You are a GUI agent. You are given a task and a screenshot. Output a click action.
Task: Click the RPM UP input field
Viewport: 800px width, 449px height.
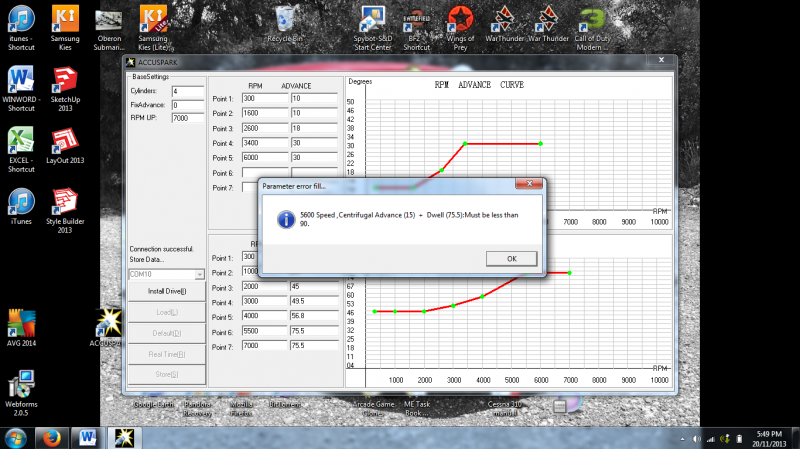[x=188, y=118]
